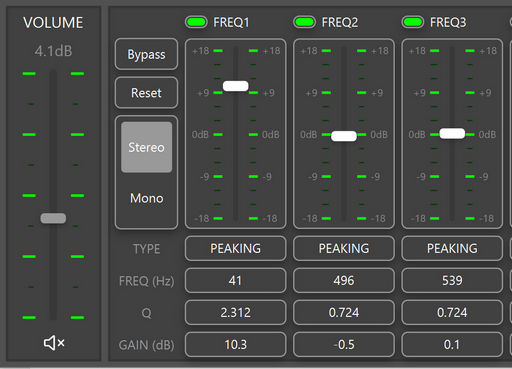Click the FREQ3 frequency field showing 539

point(452,280)
